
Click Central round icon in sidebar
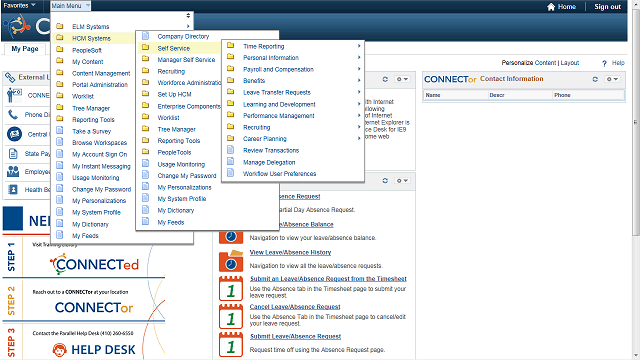(x=14, y=134)
